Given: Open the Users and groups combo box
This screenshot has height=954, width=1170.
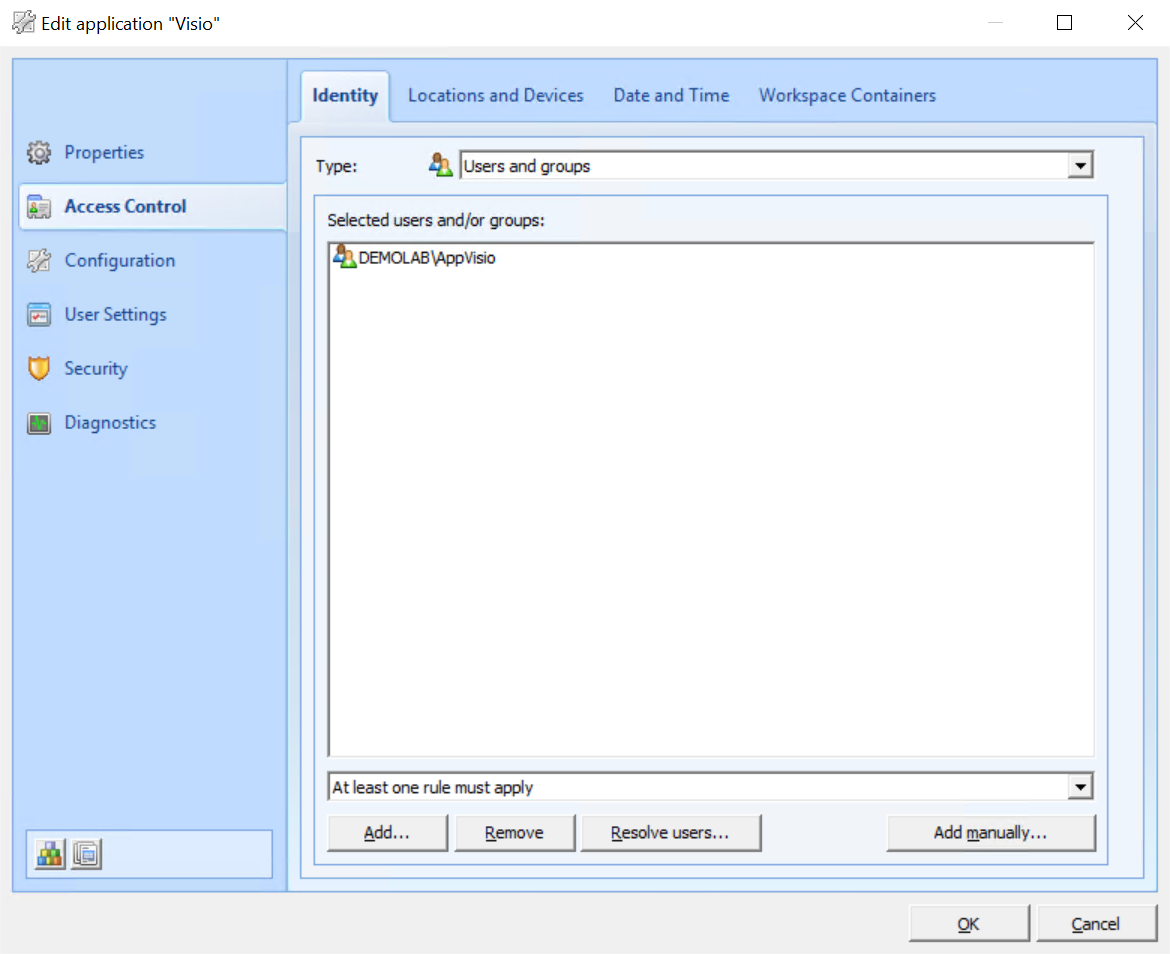Looking at the screenshot, I should point(776,166).
